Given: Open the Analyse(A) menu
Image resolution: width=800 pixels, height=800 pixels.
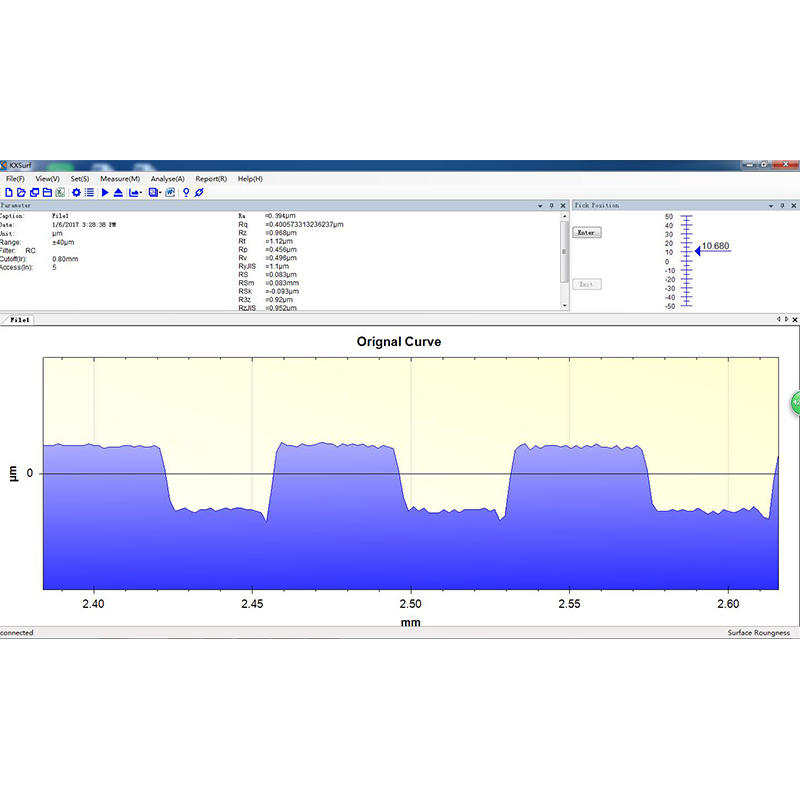Looking at the screenshot, I should (x=167, y=178).
